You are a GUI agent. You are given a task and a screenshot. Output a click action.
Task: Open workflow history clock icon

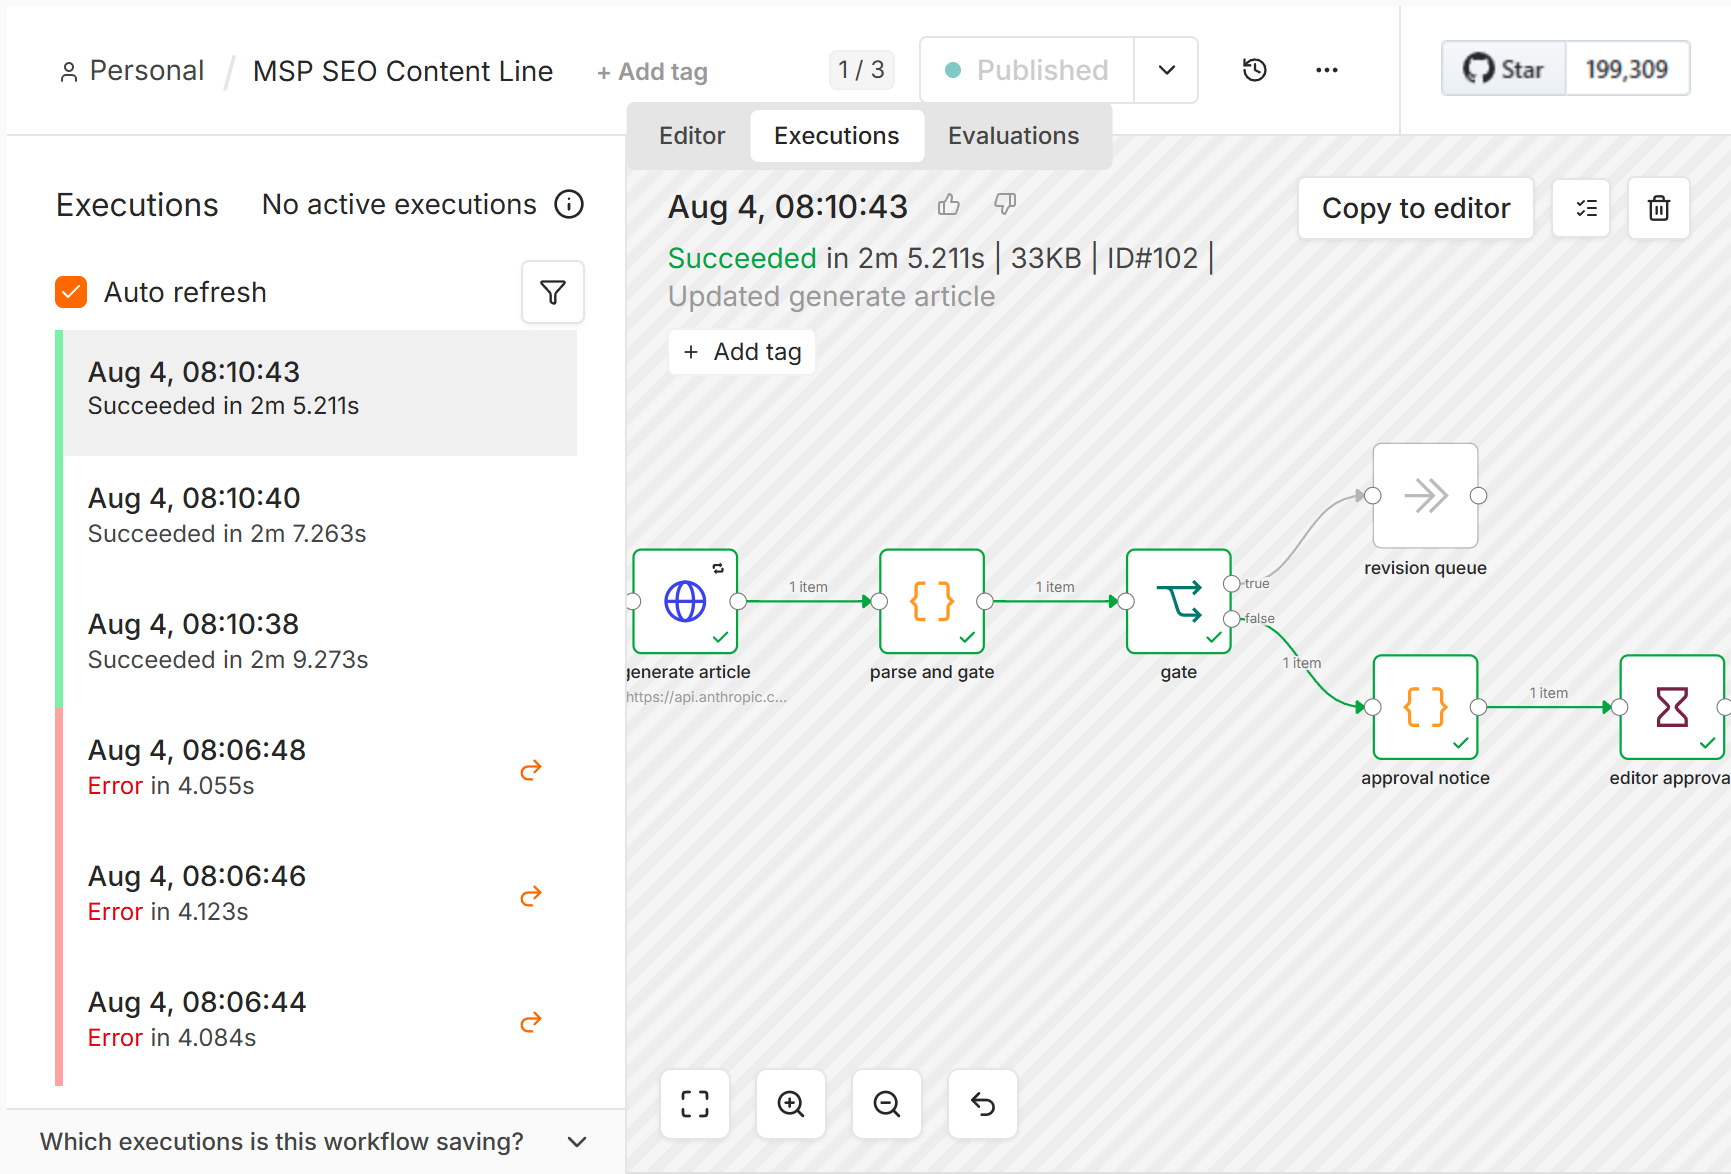1255,70
